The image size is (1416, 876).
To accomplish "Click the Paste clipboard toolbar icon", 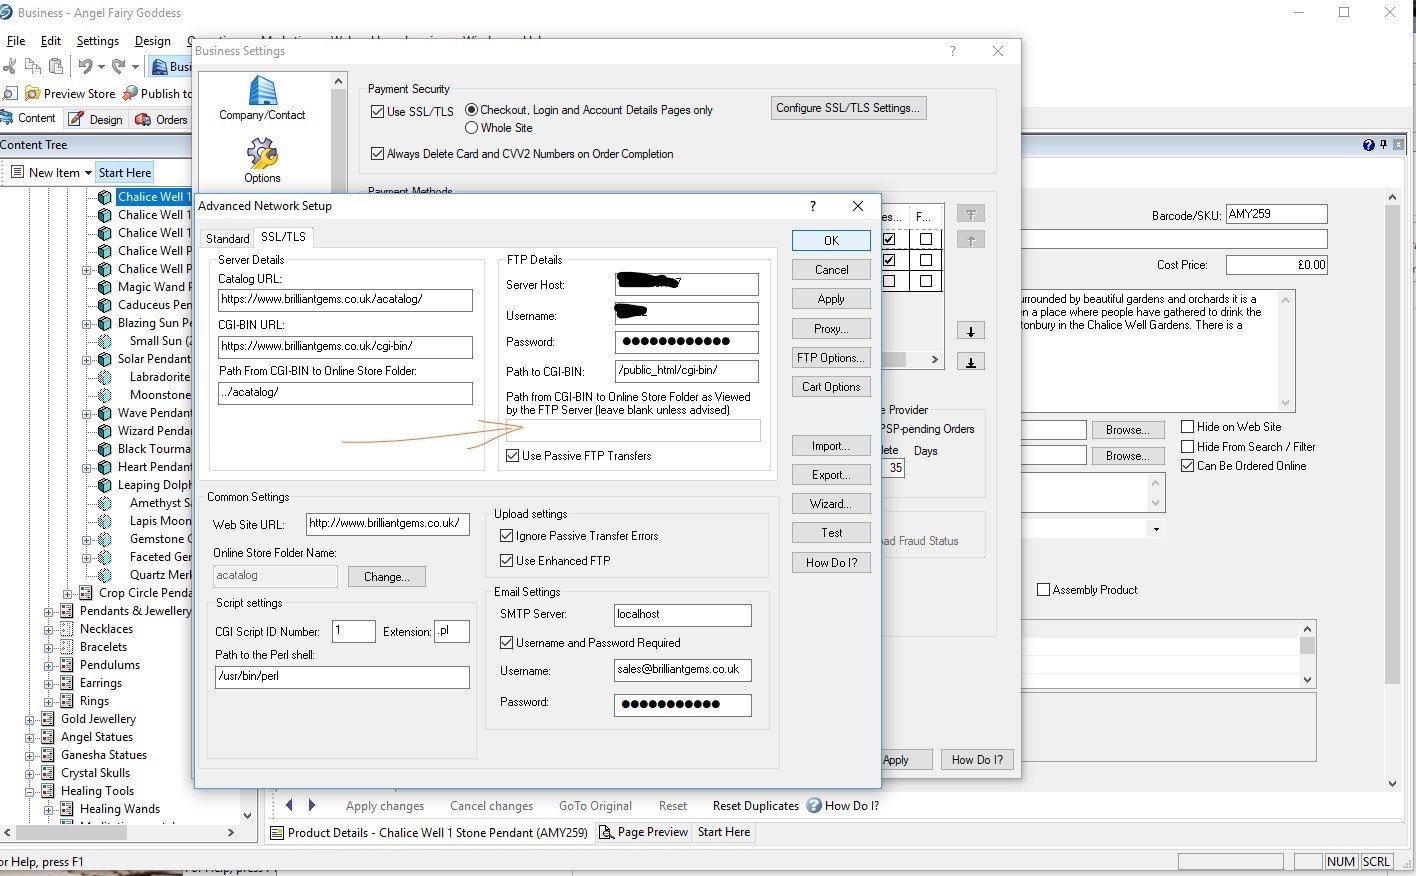I will pyautogui.click(x=56, y=67).
